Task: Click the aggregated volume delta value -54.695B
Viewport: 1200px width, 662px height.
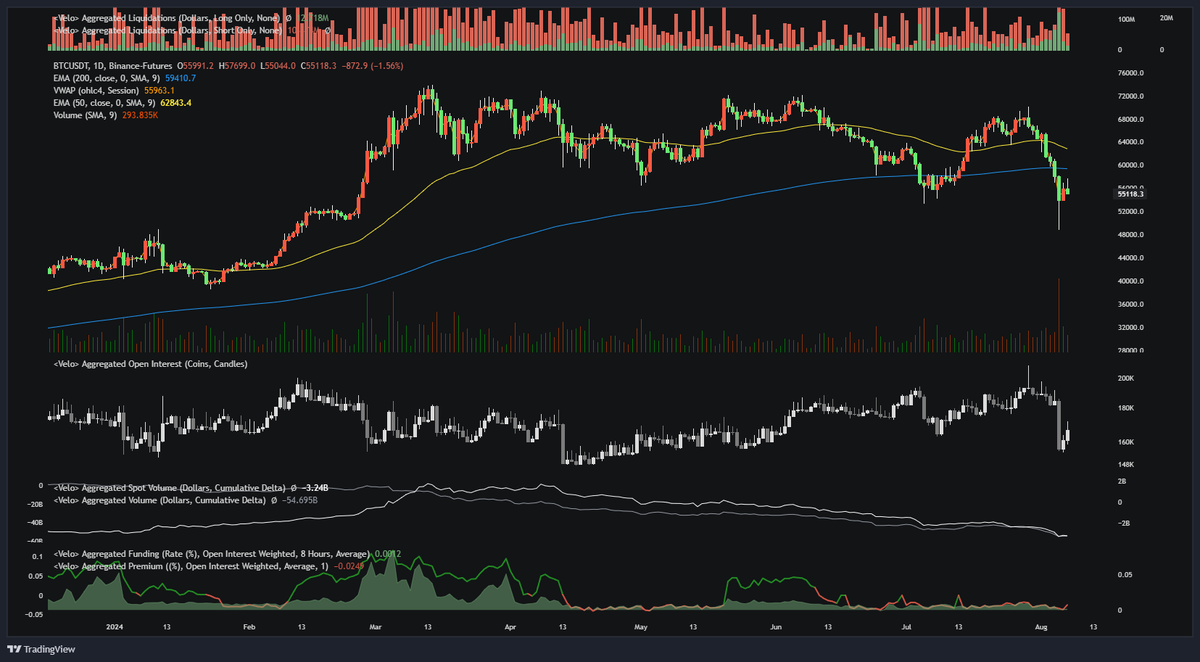Action: pos(301,499)
